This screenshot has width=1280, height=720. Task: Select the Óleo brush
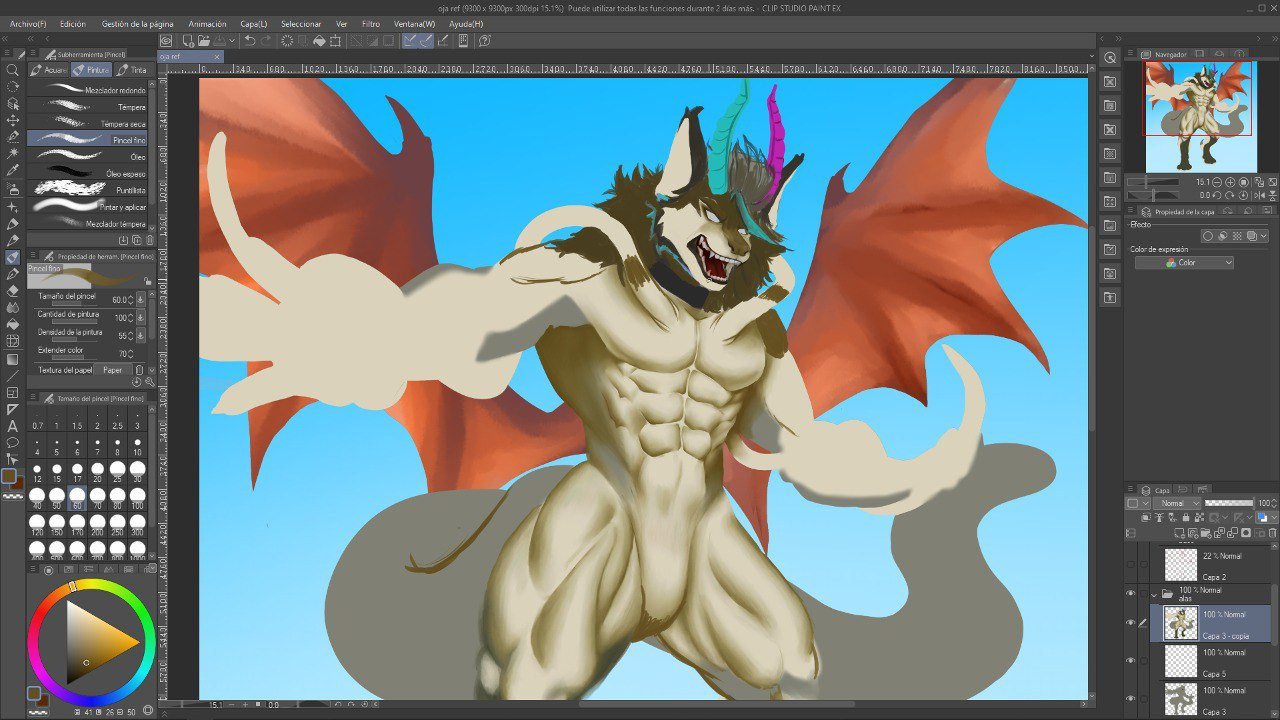[x=87, y=157]
